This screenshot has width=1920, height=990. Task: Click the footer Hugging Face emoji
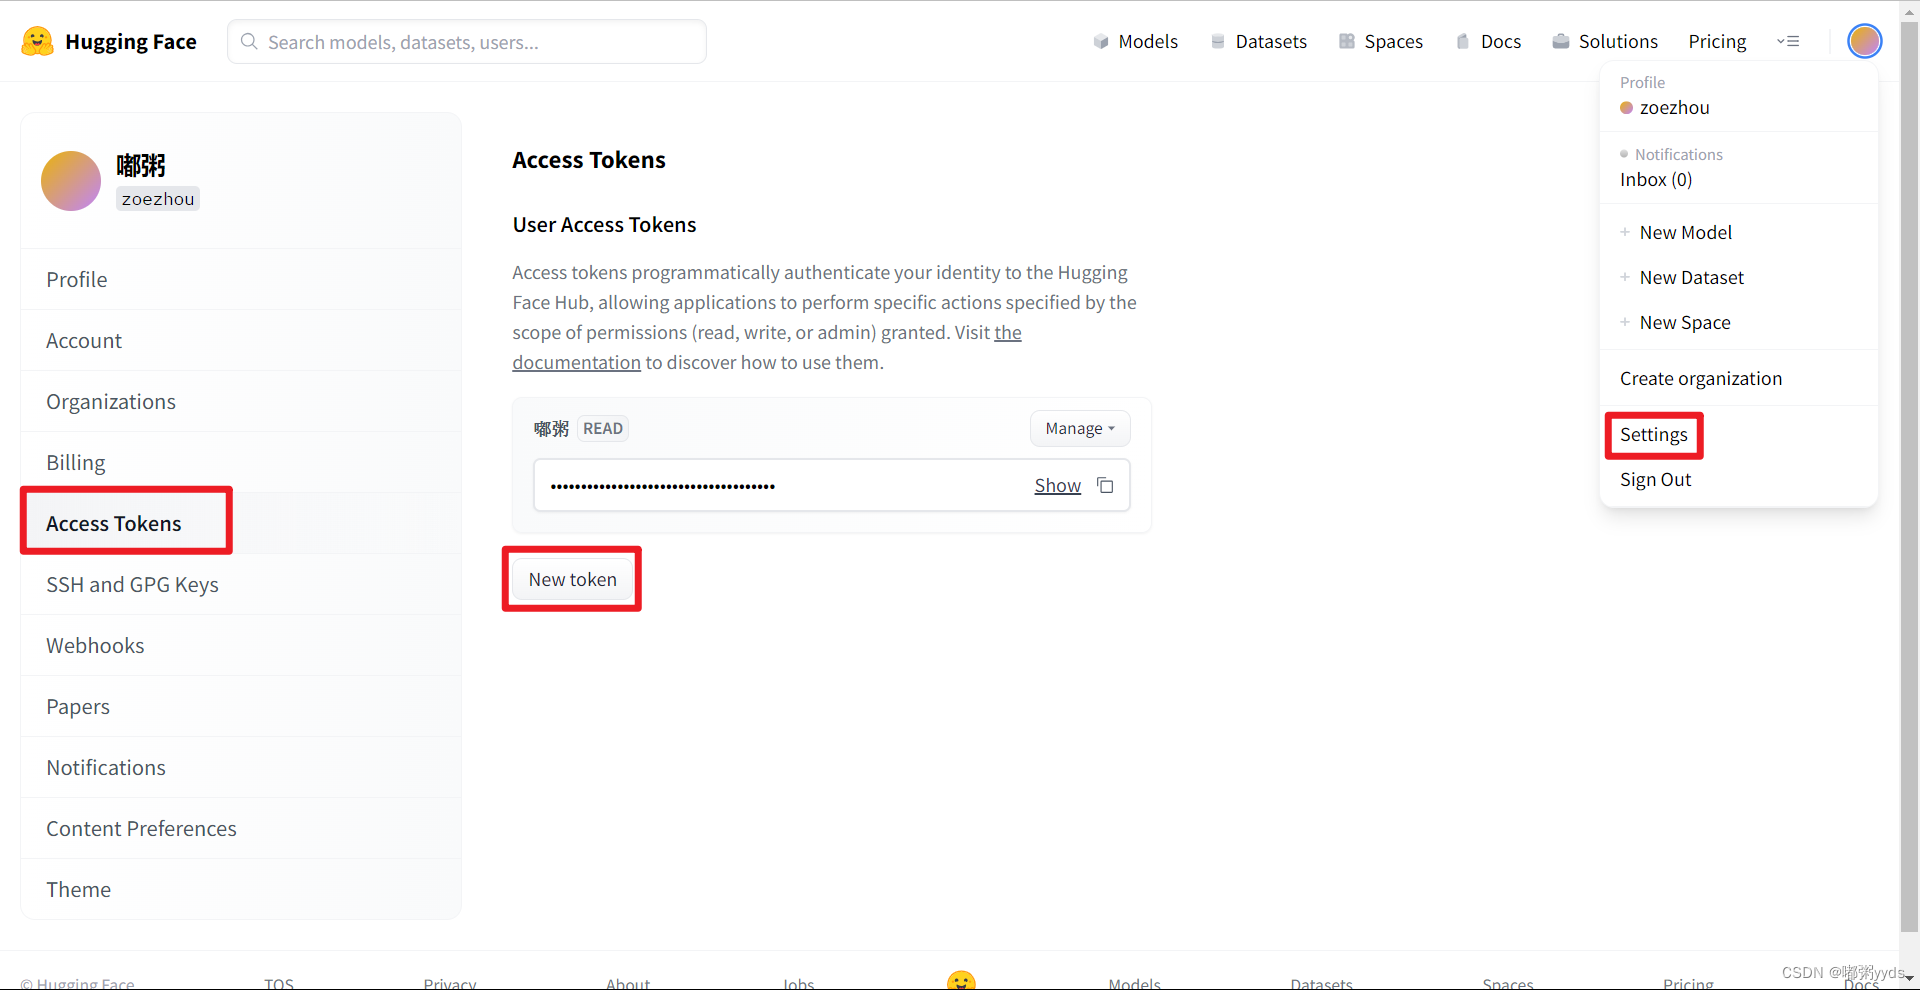click(x=961, y=980)
